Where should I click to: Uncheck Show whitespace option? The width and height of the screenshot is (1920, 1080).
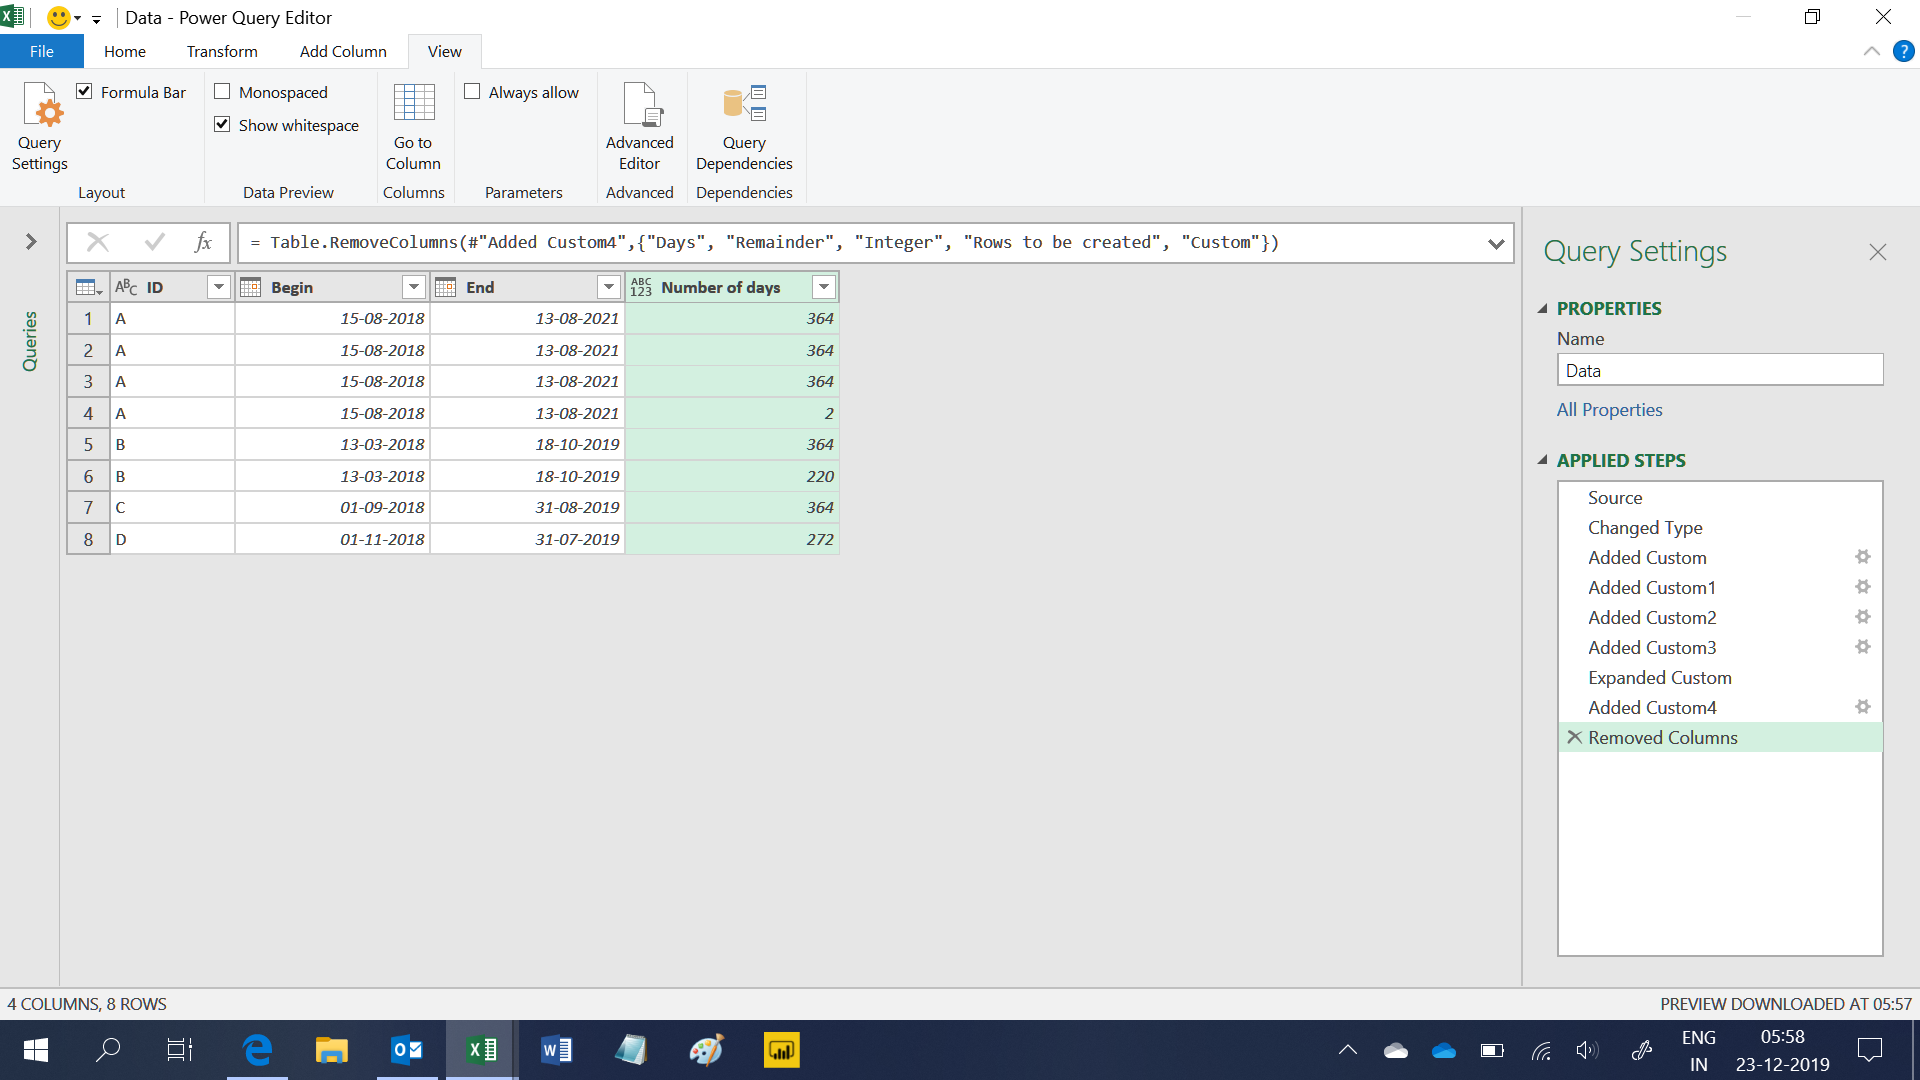222,124
